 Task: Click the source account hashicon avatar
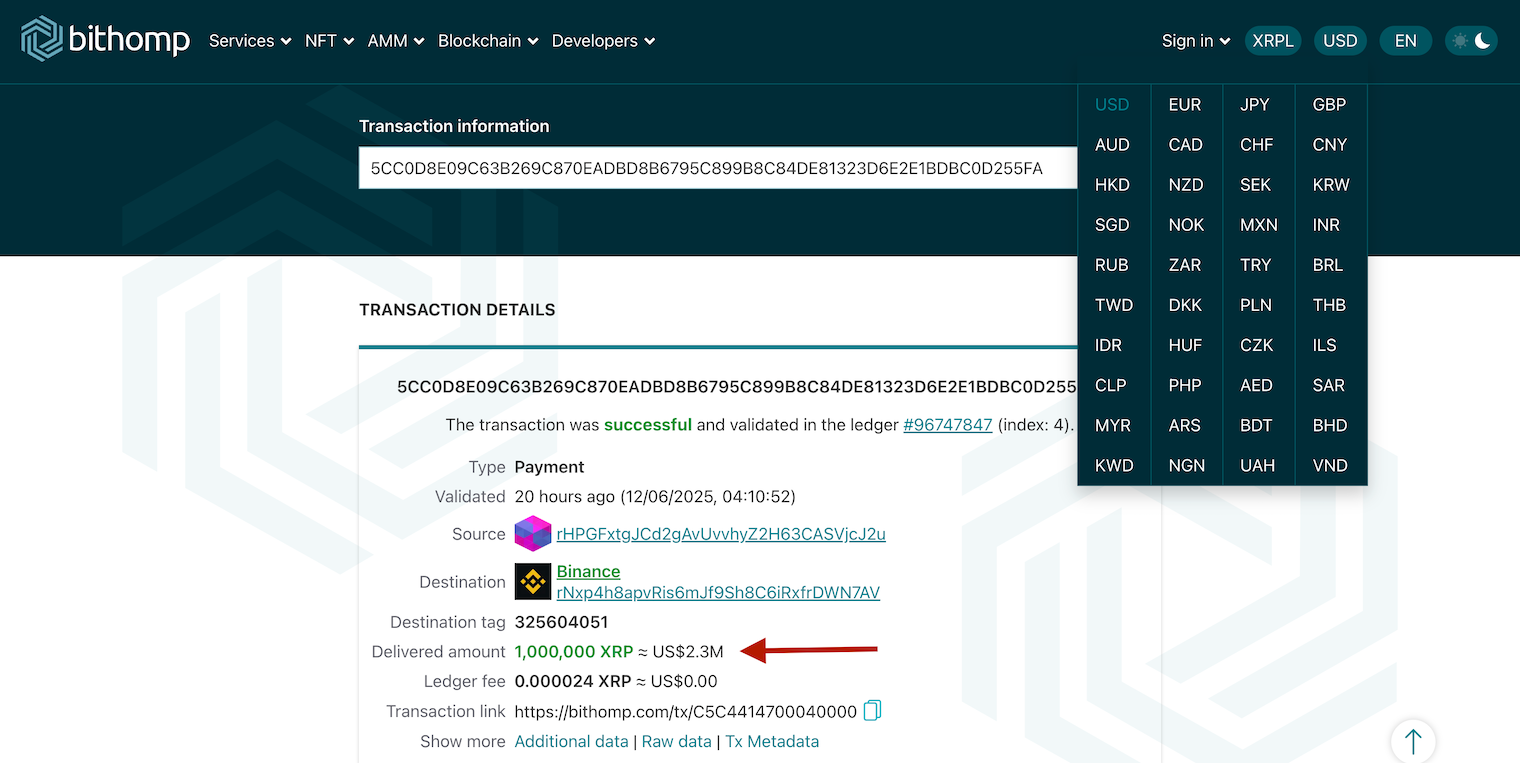tap(533, 534)
